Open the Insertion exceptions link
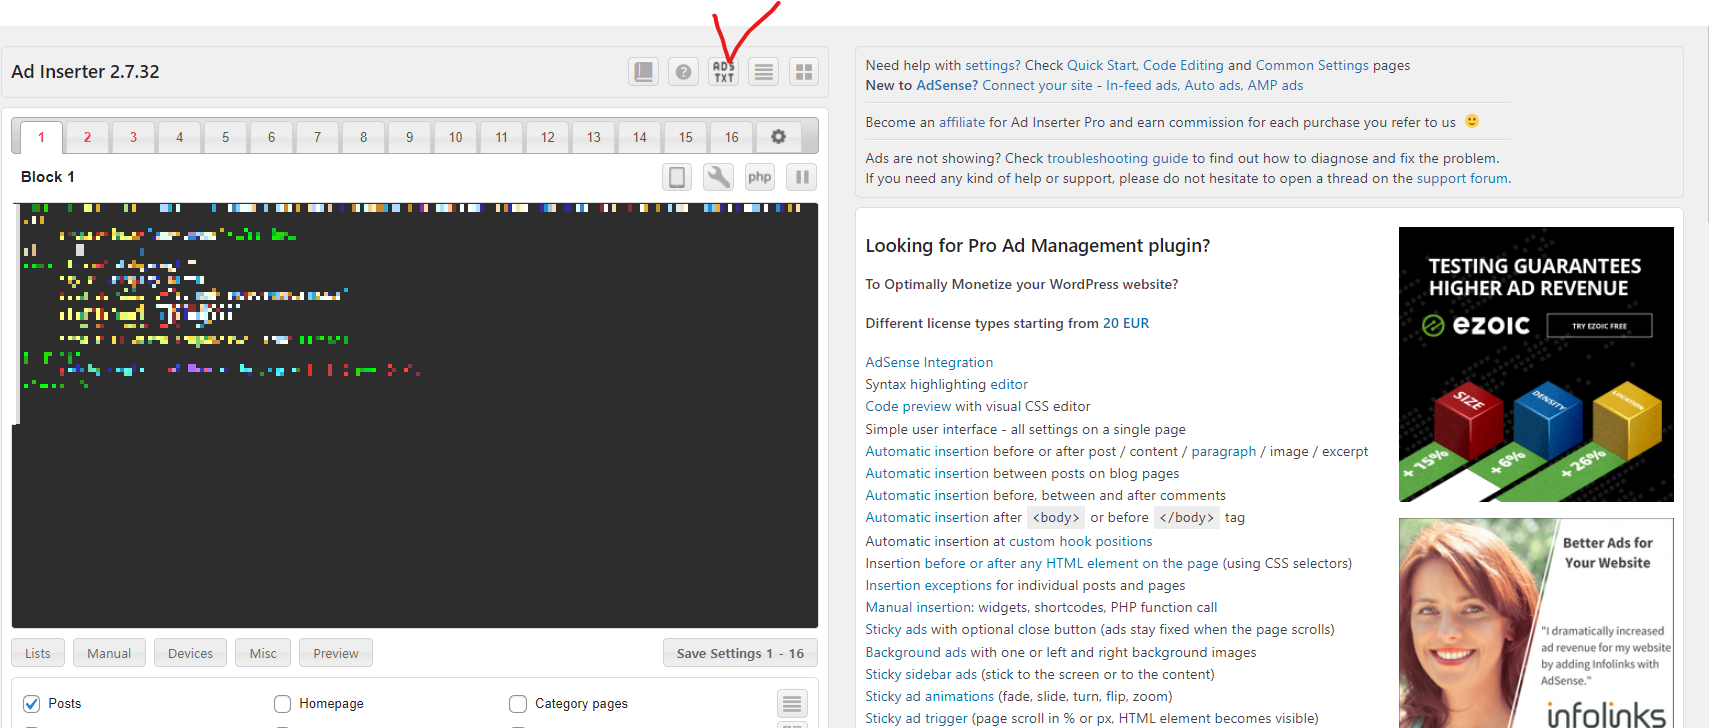1709x728 pixels. pyautogui.click(x=929, y=585)
